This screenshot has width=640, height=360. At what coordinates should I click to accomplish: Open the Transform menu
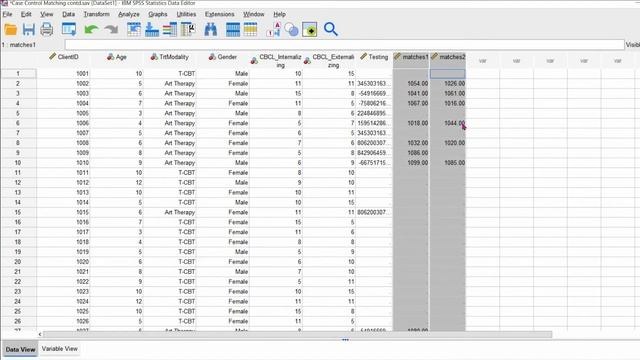[x=96, y=14]
